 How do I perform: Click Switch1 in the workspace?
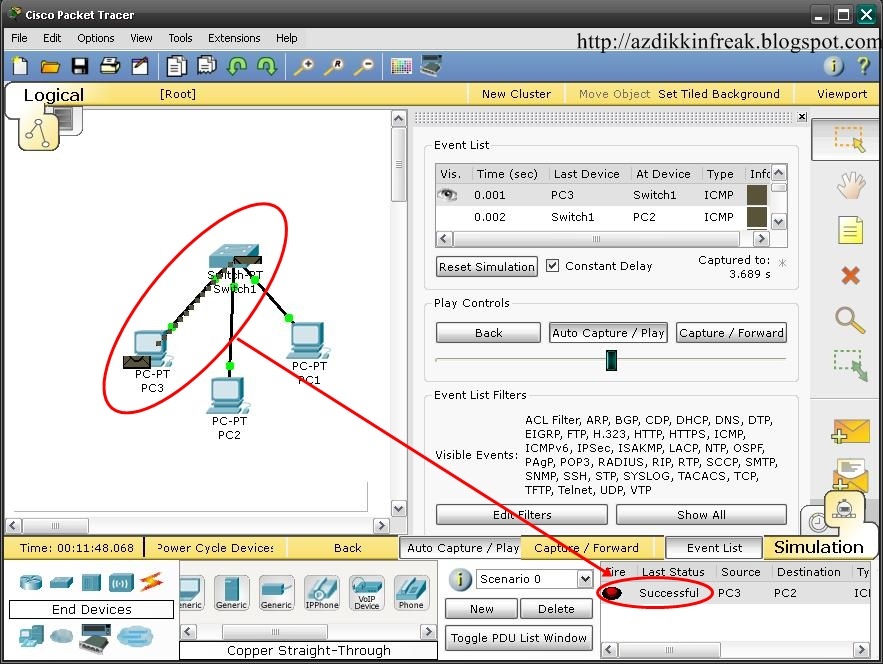tap(233, 257)
